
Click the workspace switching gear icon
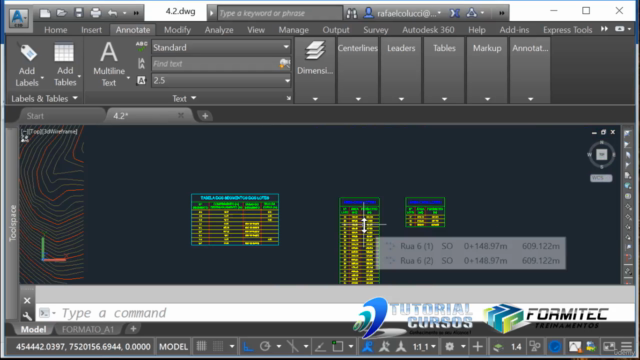point(449,347)
